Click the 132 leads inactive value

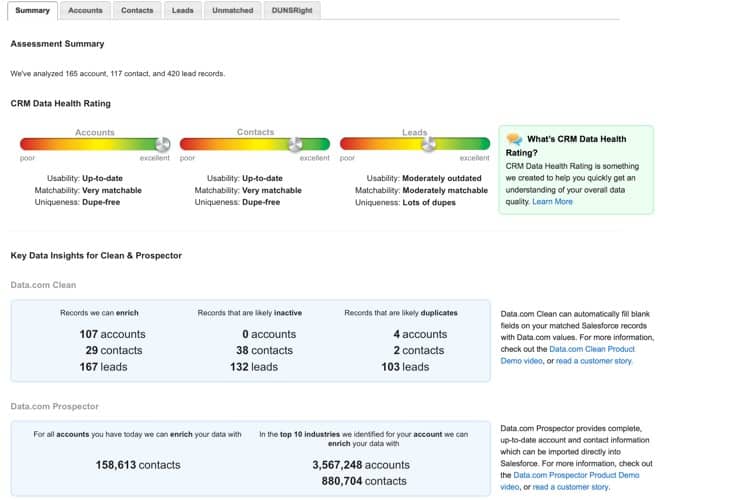[x=254, y=367]
